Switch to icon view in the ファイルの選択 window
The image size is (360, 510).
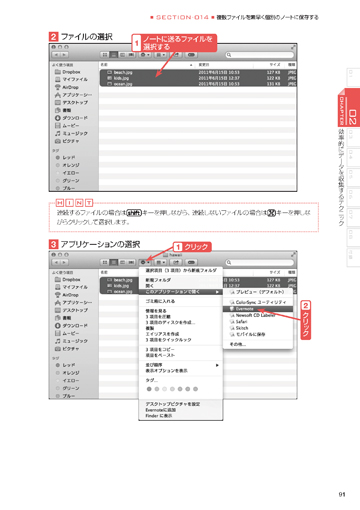click(105, 55)
